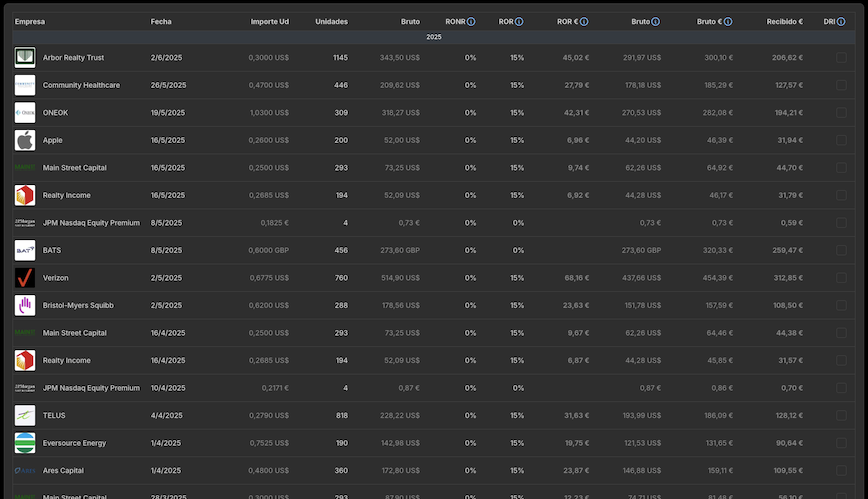Click Realty Income logo in 16/4/2025 row
The height and width of the screenshot is (499, 868).
[25, 361]
